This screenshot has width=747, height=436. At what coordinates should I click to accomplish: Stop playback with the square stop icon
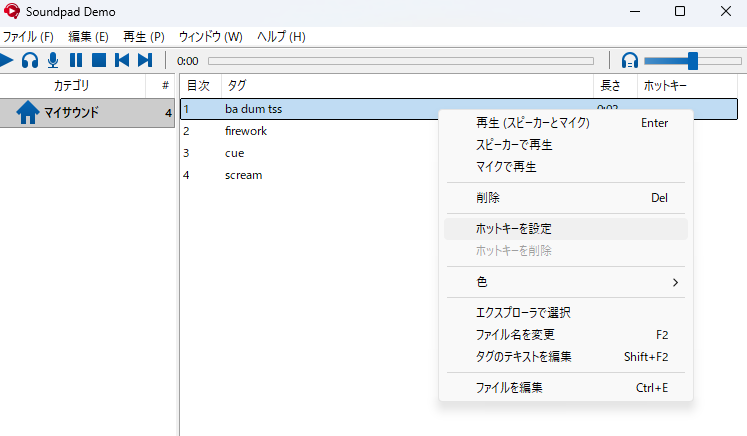point(99,60)
